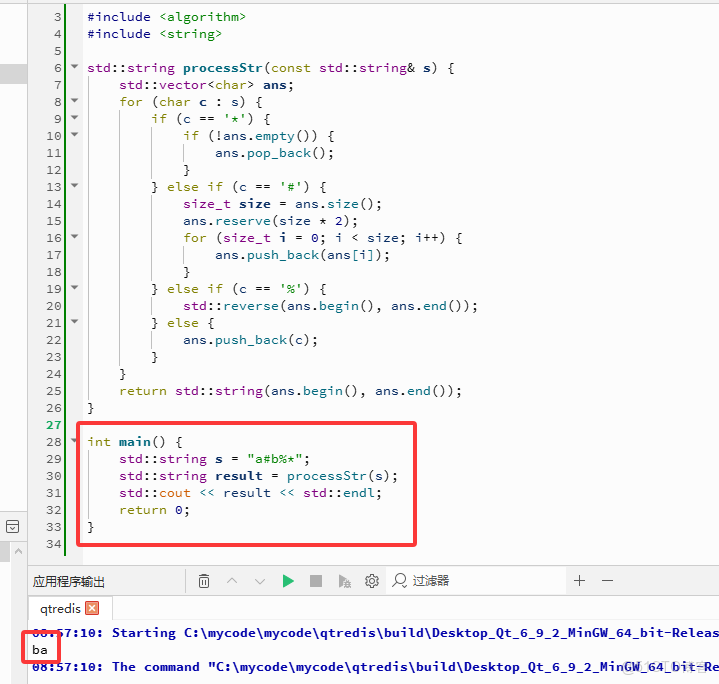Collapse the main function at line 28
The image size is (719, 684).
(74, 441)
